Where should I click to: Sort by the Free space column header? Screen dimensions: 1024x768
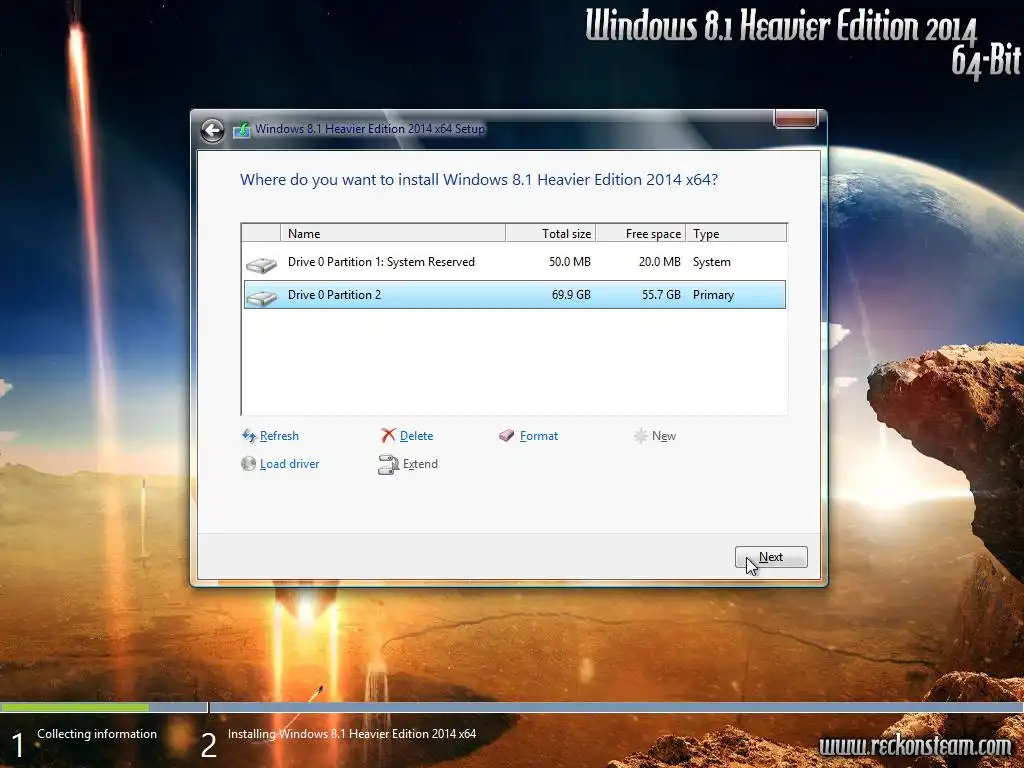641,233
